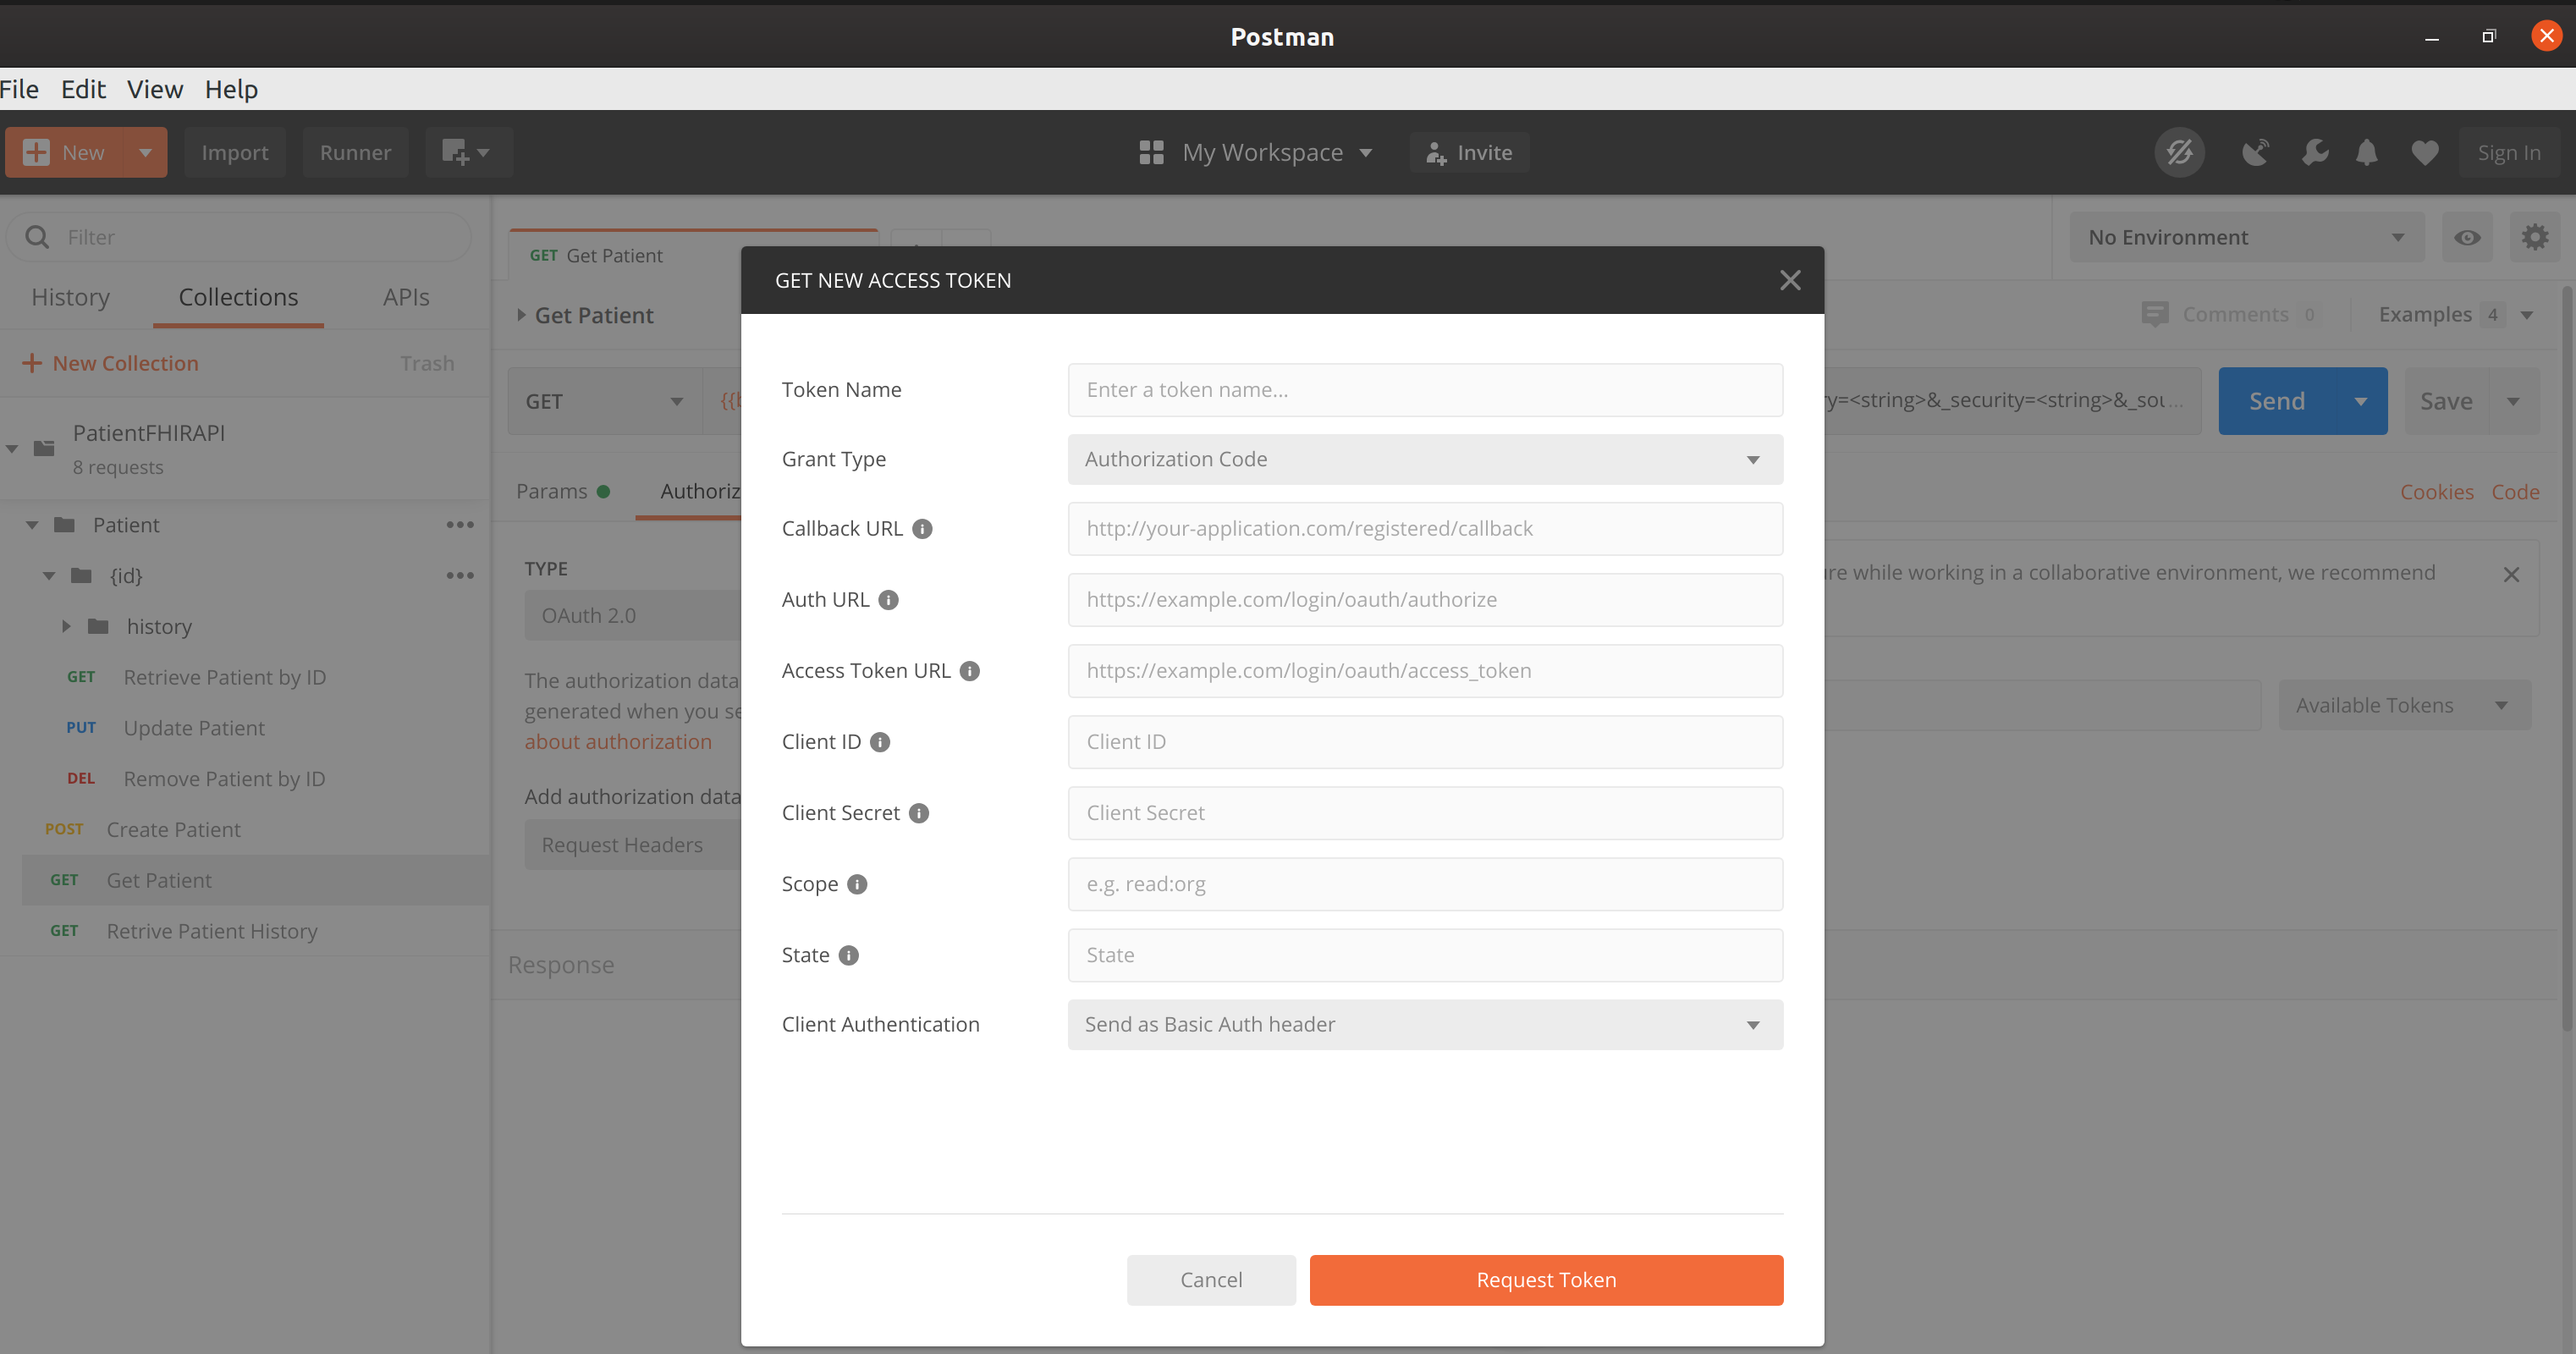The width and height of the screenshot is (2576, 1354).
Task: Click the open new window icon
Action: coord(468,152)
